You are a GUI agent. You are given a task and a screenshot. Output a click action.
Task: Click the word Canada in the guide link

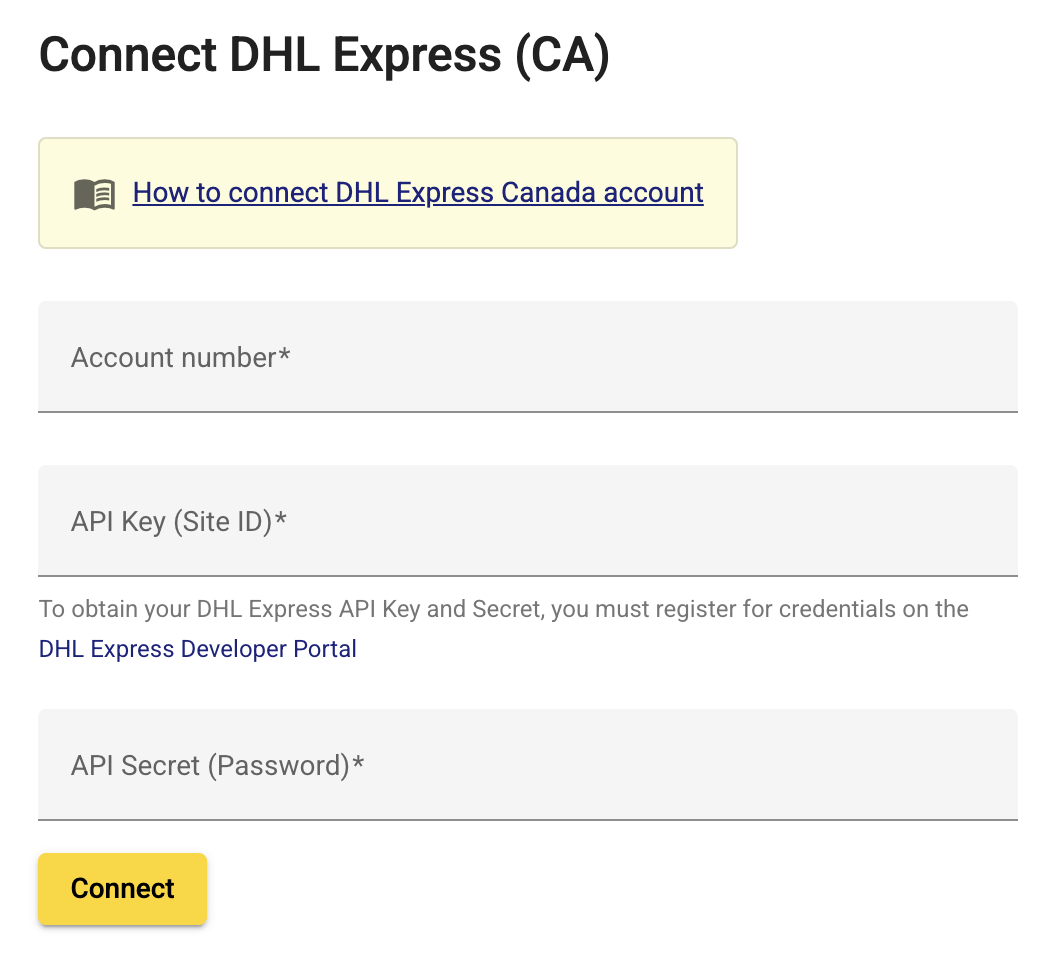[548, 193]
